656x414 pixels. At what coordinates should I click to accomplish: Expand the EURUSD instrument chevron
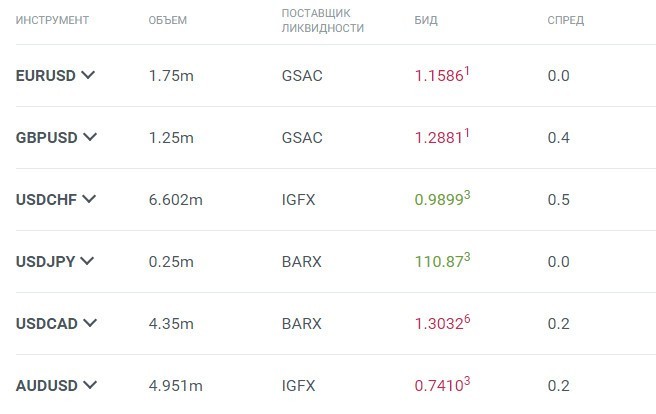pos(89,75)
